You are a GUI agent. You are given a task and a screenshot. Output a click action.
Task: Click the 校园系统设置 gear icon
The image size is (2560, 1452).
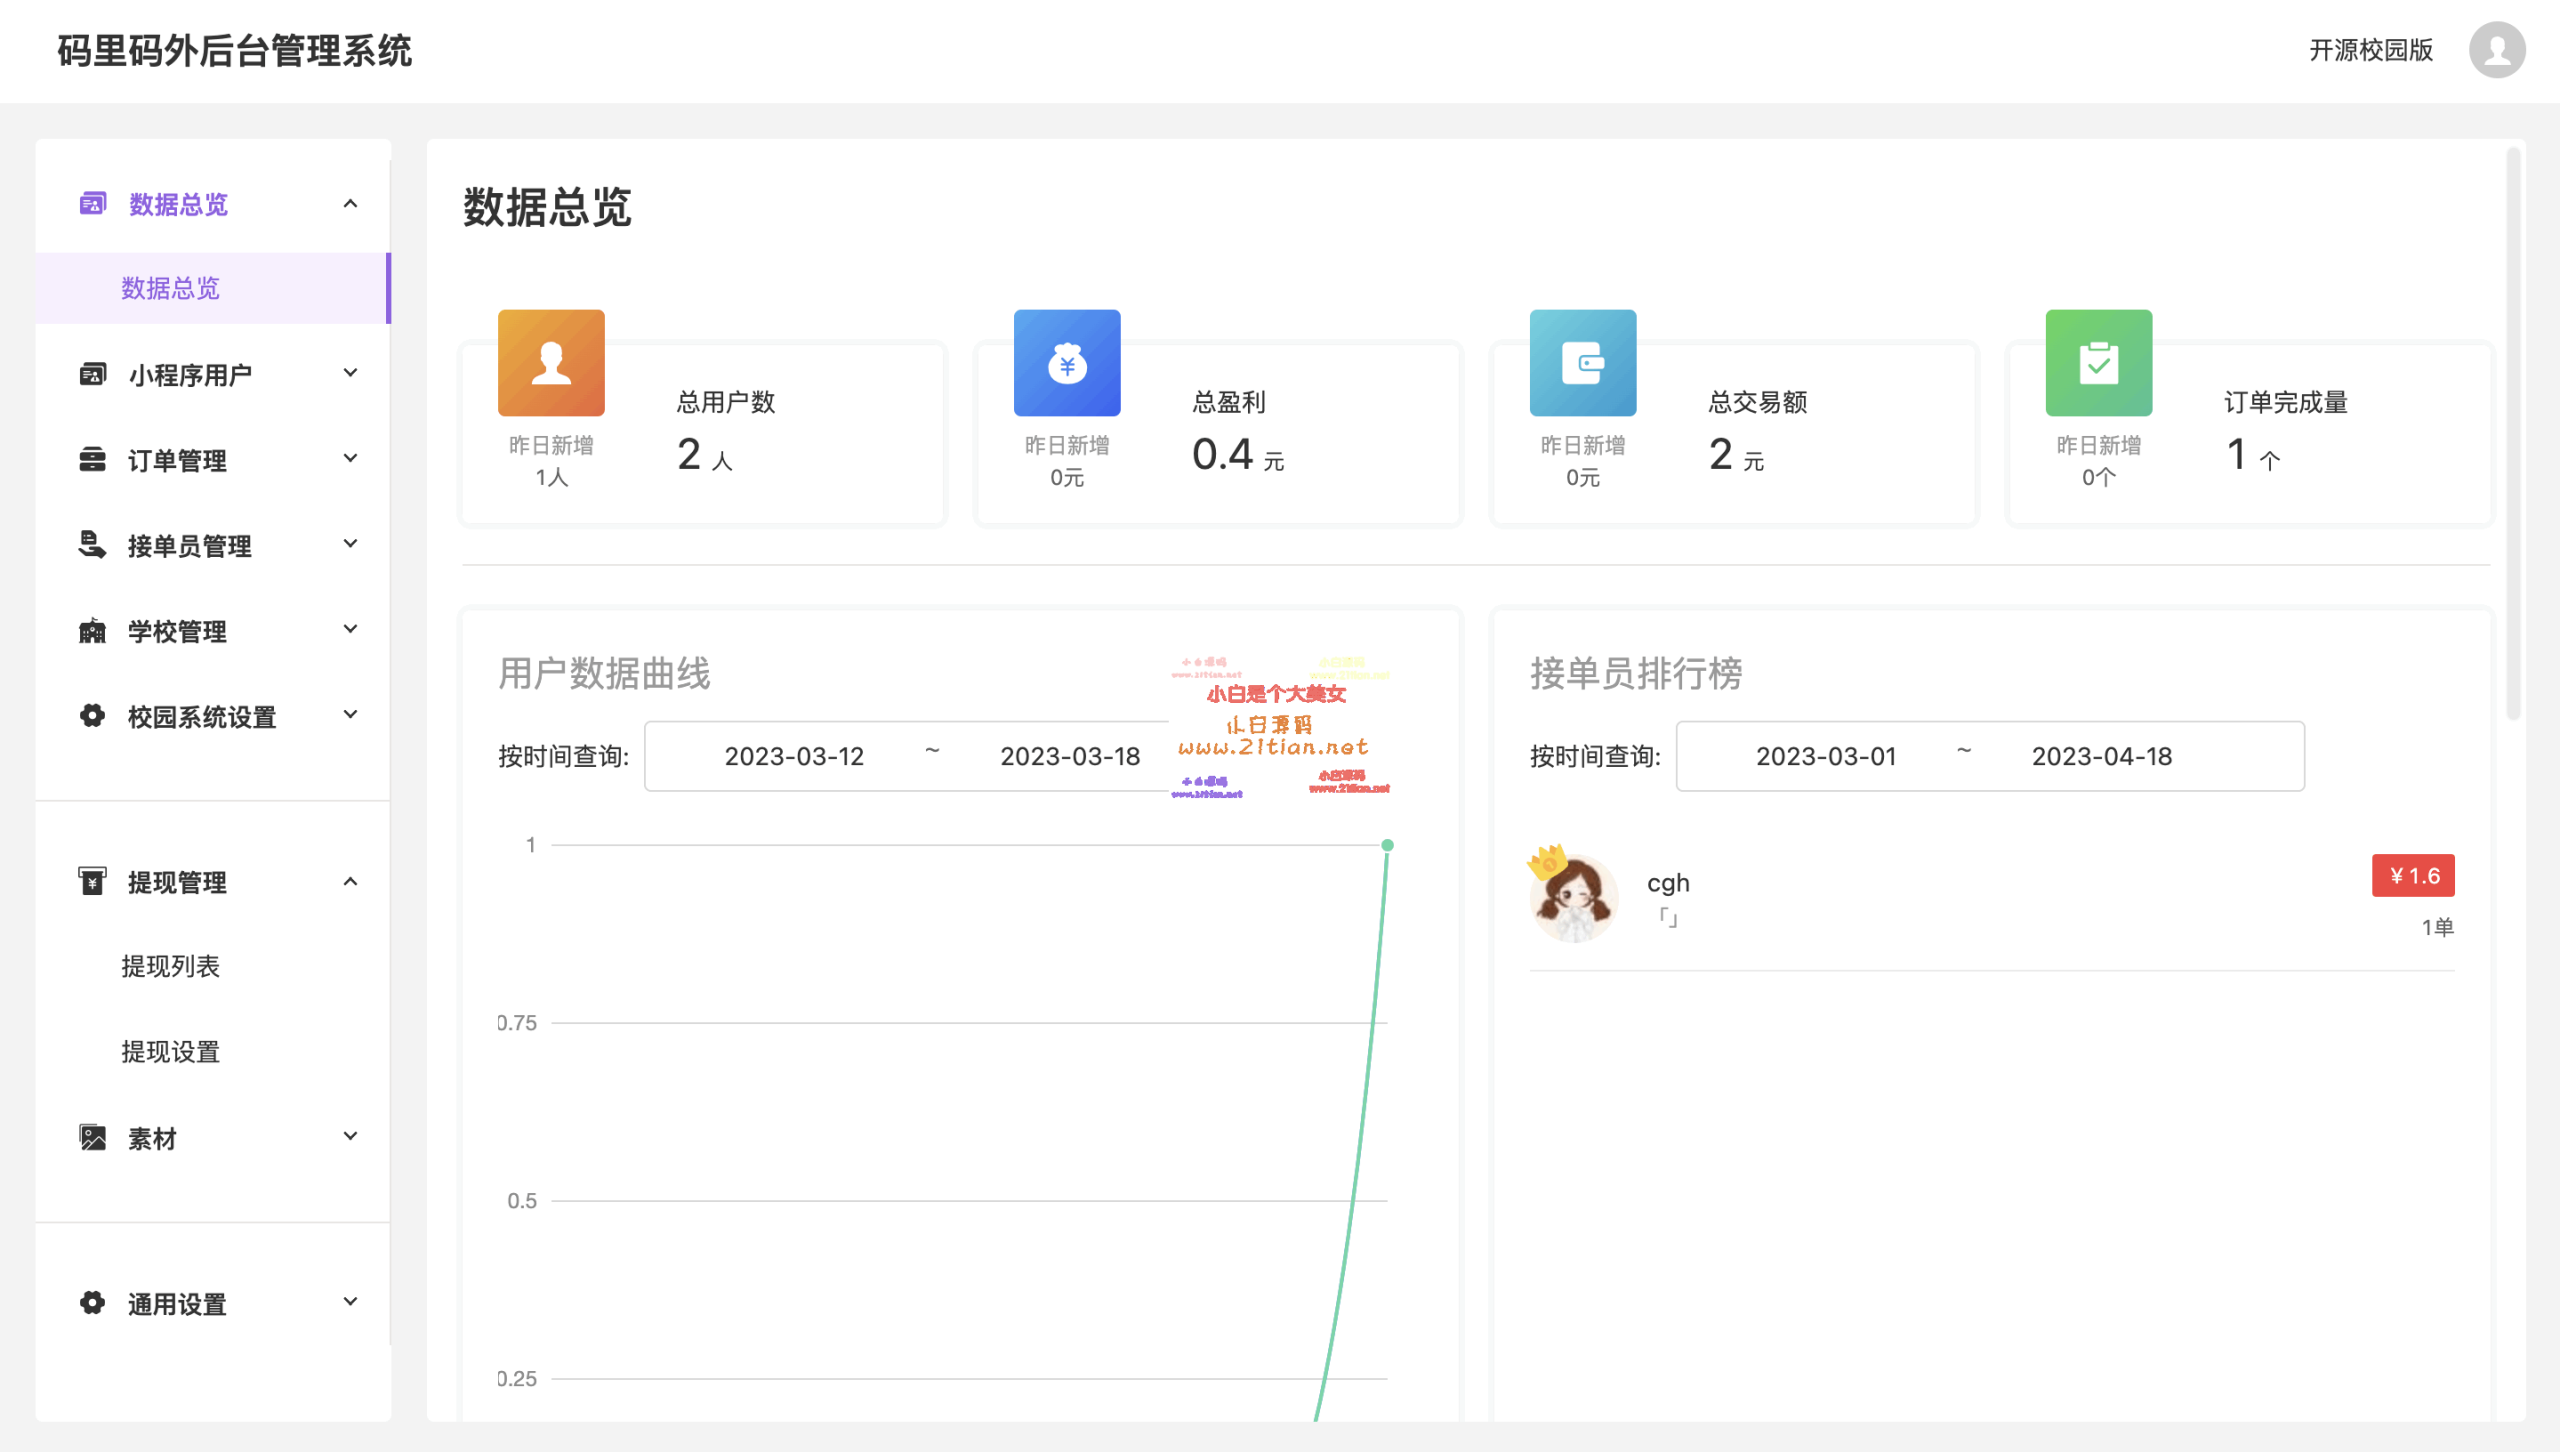point(91,716)
